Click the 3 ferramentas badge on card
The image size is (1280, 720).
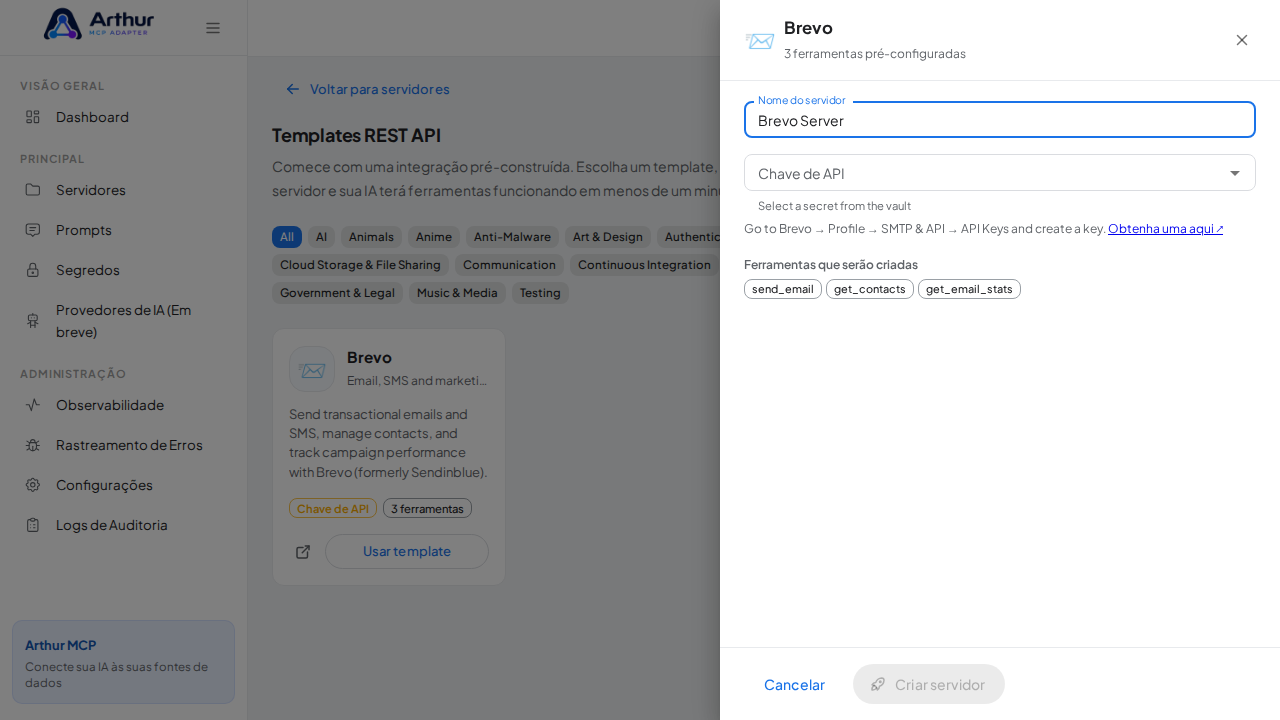427,508
